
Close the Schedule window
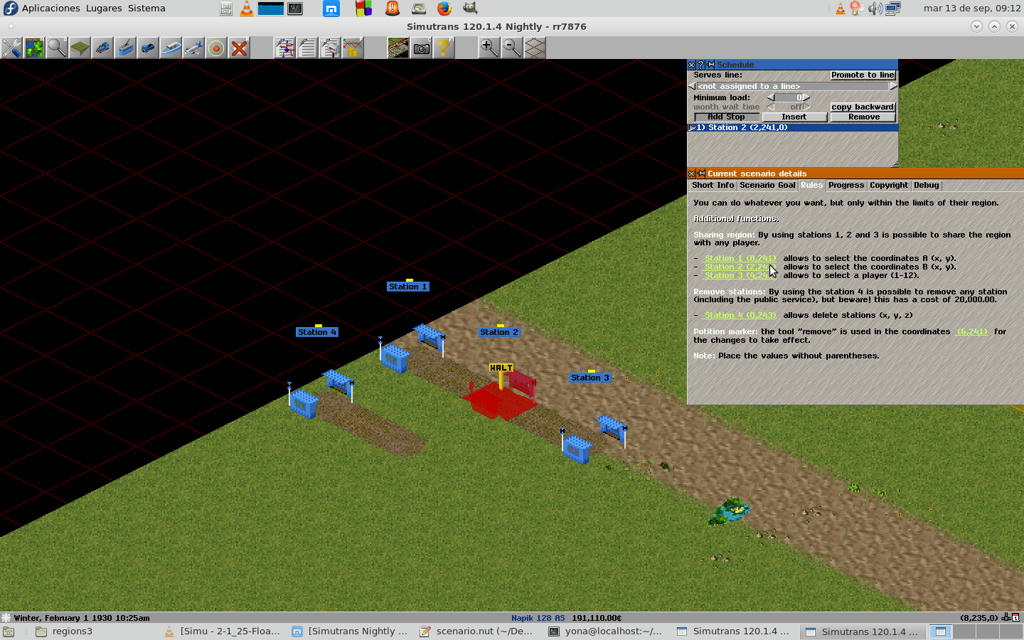692,65
